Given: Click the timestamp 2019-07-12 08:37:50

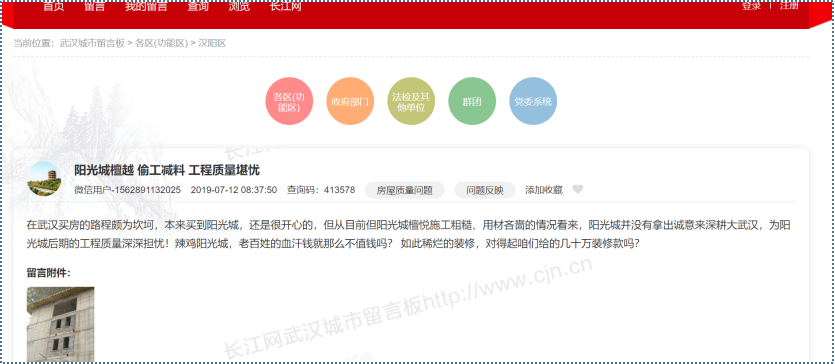Looking at the screenshot, I should click(234, 190).
